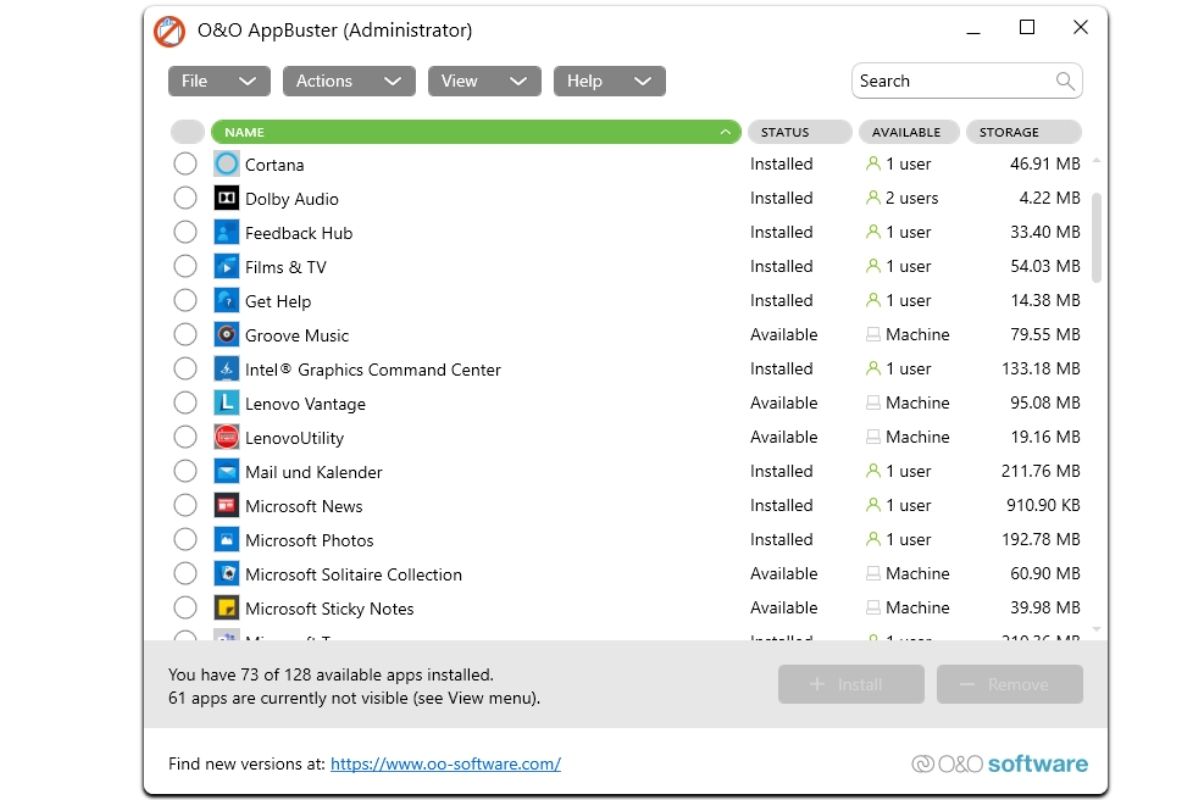Click the Microsoft News app icon
The width and height of the screenshot is (1200, 800).
pyautogui.click(x=227, y=505)
